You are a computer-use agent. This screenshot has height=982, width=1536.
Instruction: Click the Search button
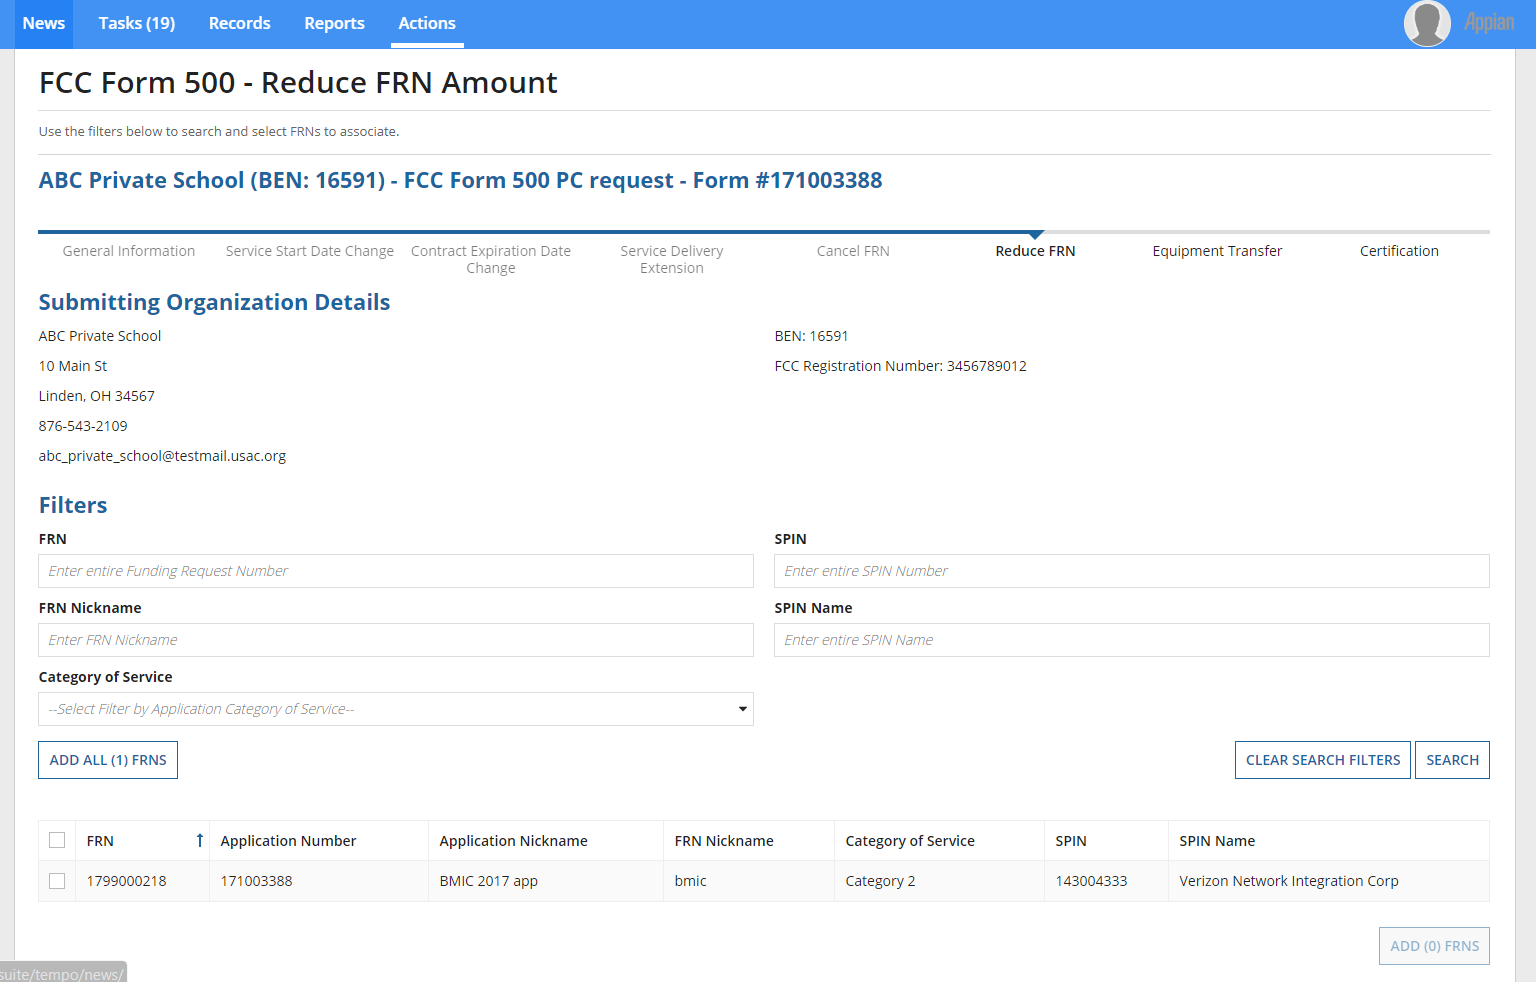pyautogui.click(x=1451, y=760)
